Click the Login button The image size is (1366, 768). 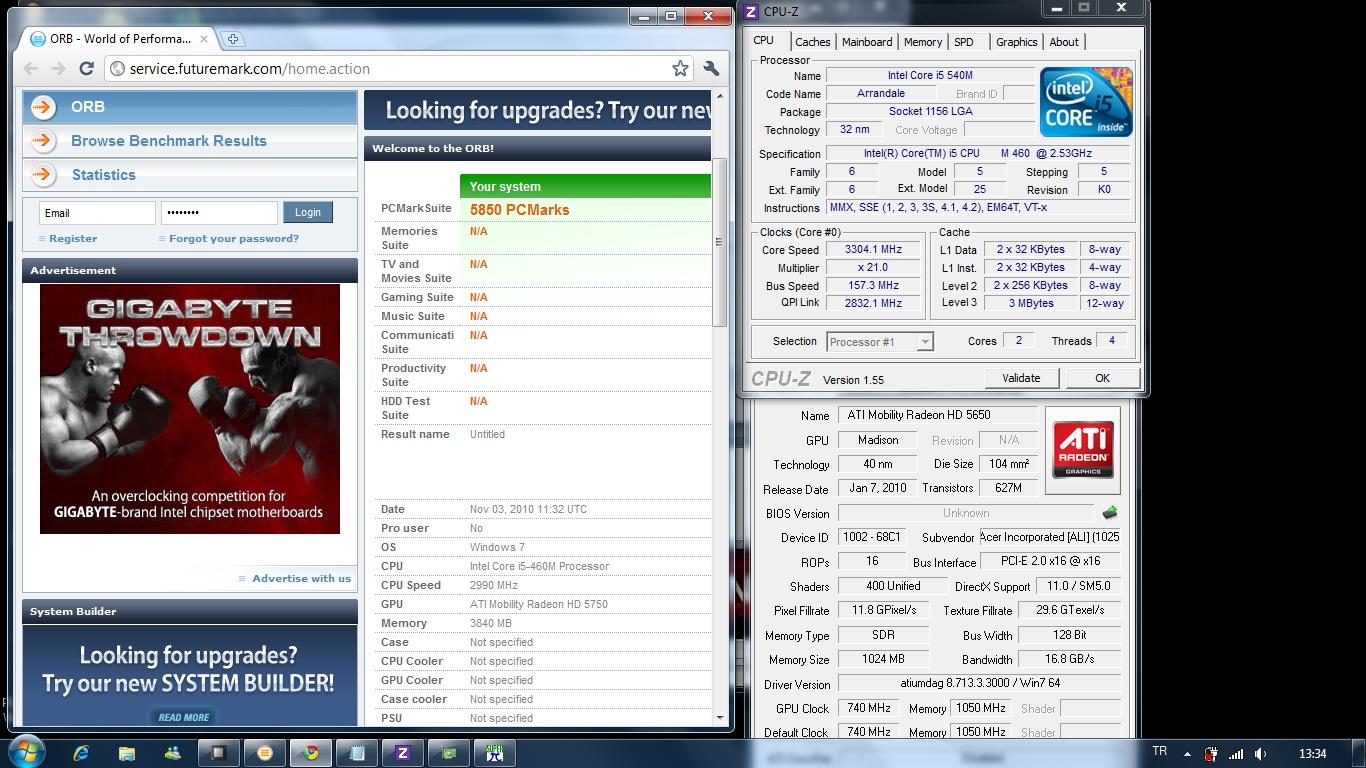click(308, 212)
